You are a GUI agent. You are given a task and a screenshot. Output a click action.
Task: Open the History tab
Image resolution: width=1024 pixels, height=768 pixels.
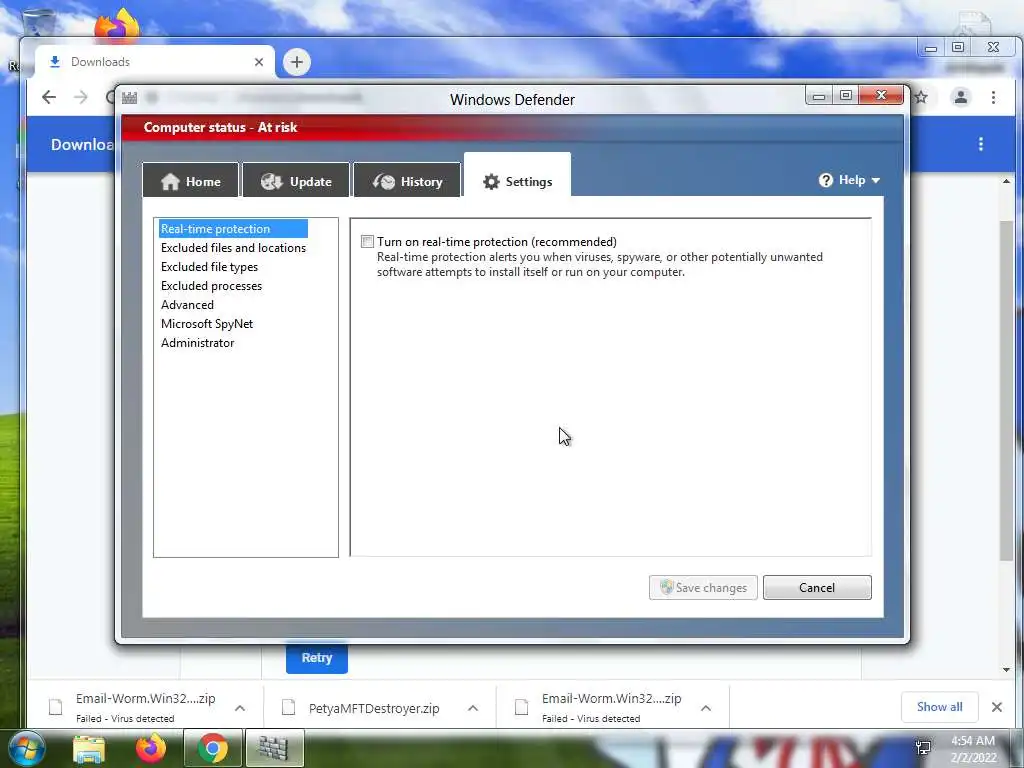[407, 181]
